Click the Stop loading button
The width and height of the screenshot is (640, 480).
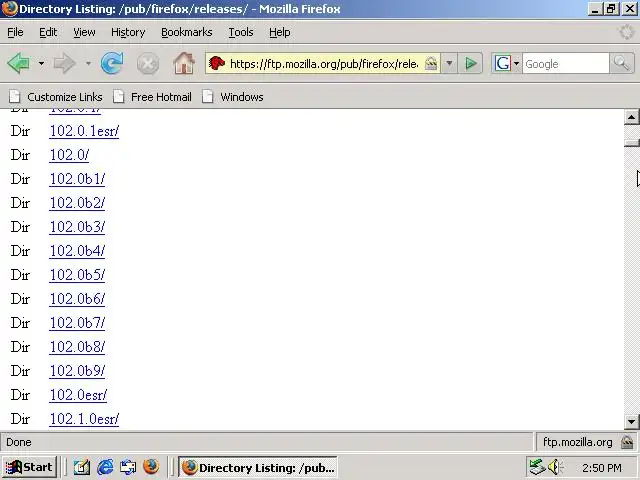(148, 64)
